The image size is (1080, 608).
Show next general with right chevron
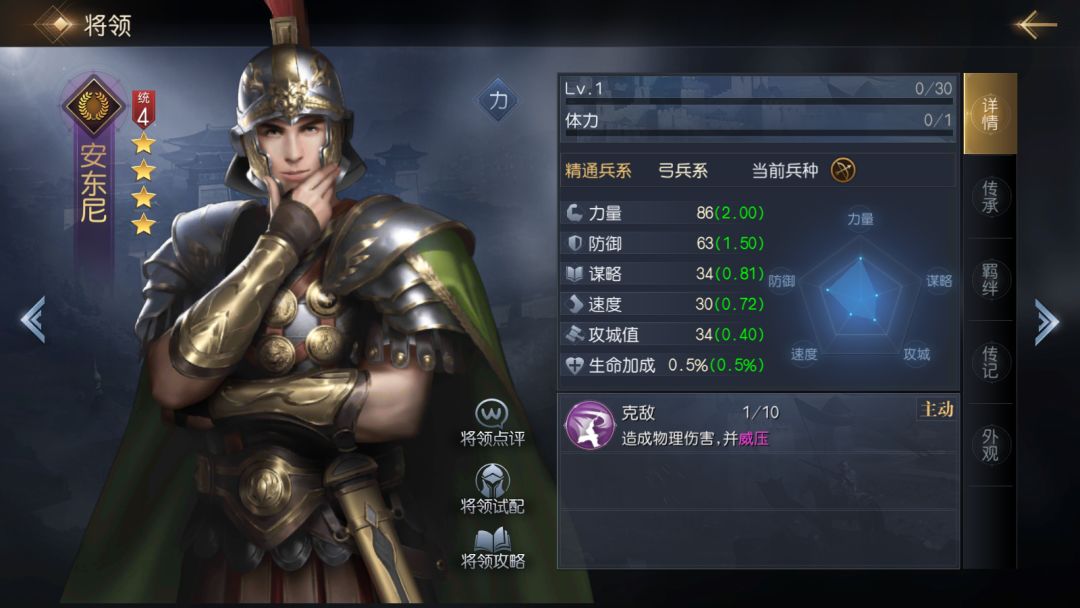coord(1046,319)
